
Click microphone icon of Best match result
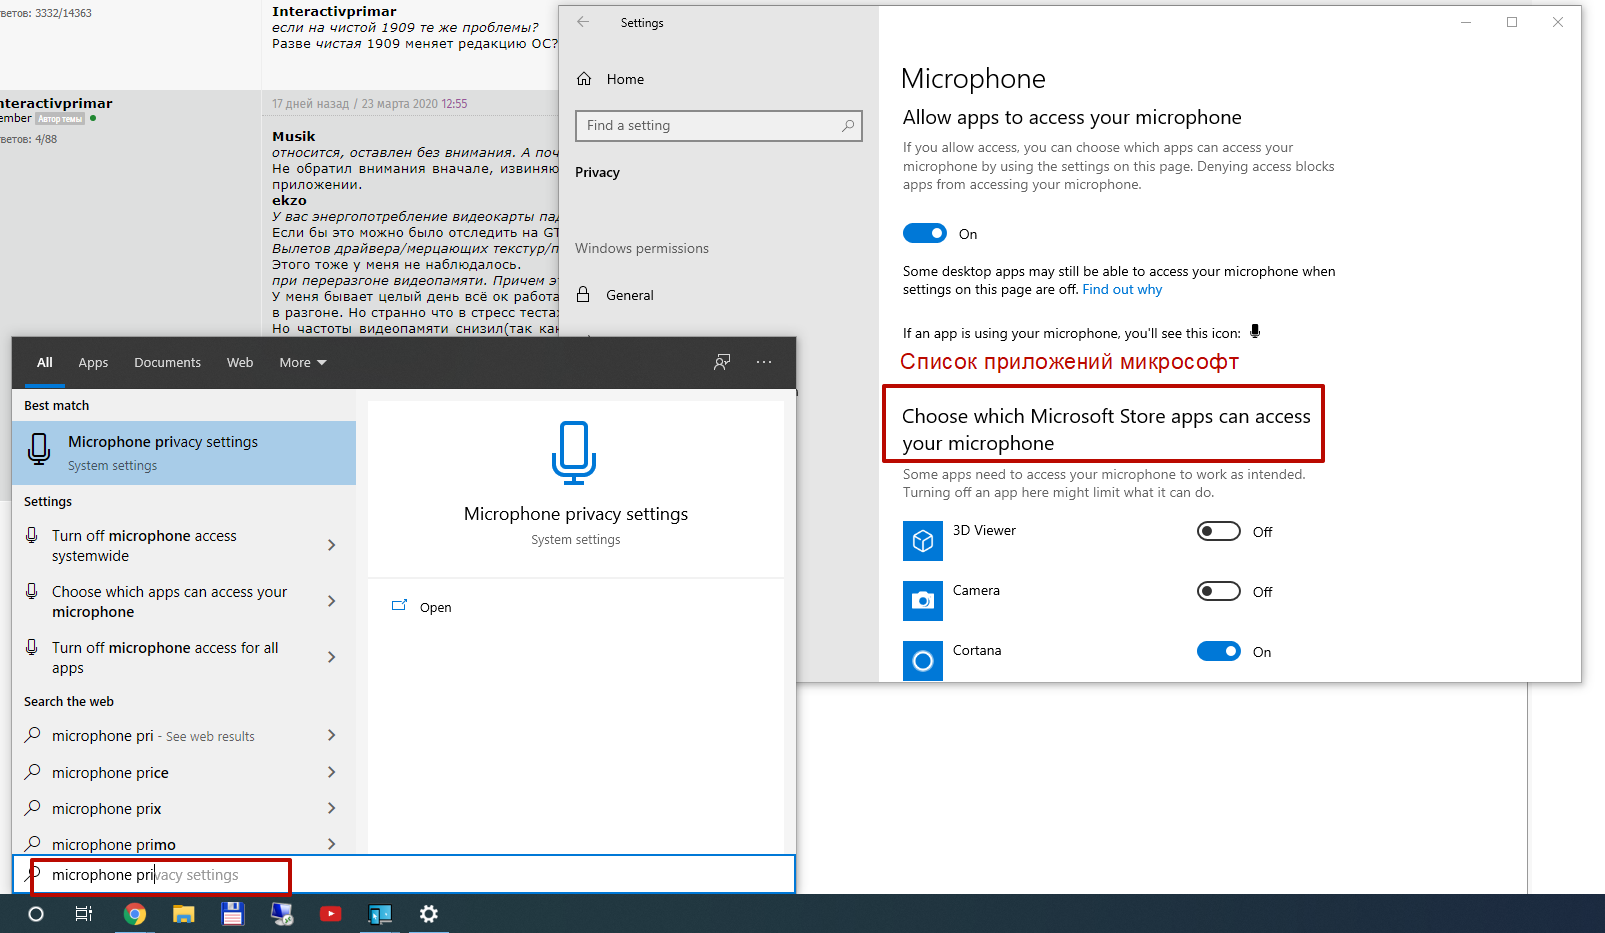pos(39,449)
